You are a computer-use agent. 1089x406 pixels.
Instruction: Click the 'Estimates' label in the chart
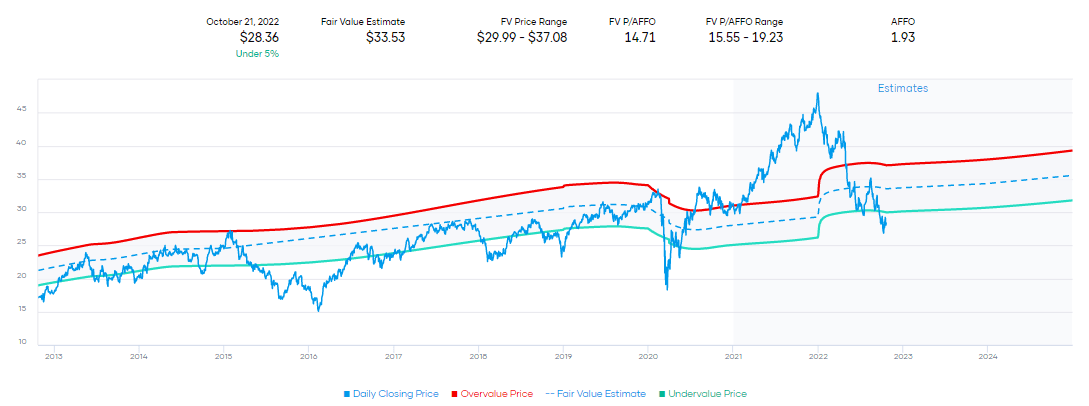tap(903, 89)
